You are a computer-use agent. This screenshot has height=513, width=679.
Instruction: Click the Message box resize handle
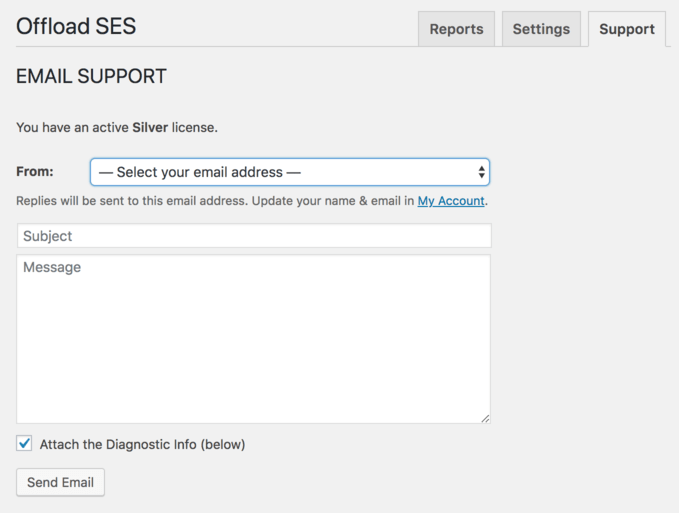click(x=485, y=418)
